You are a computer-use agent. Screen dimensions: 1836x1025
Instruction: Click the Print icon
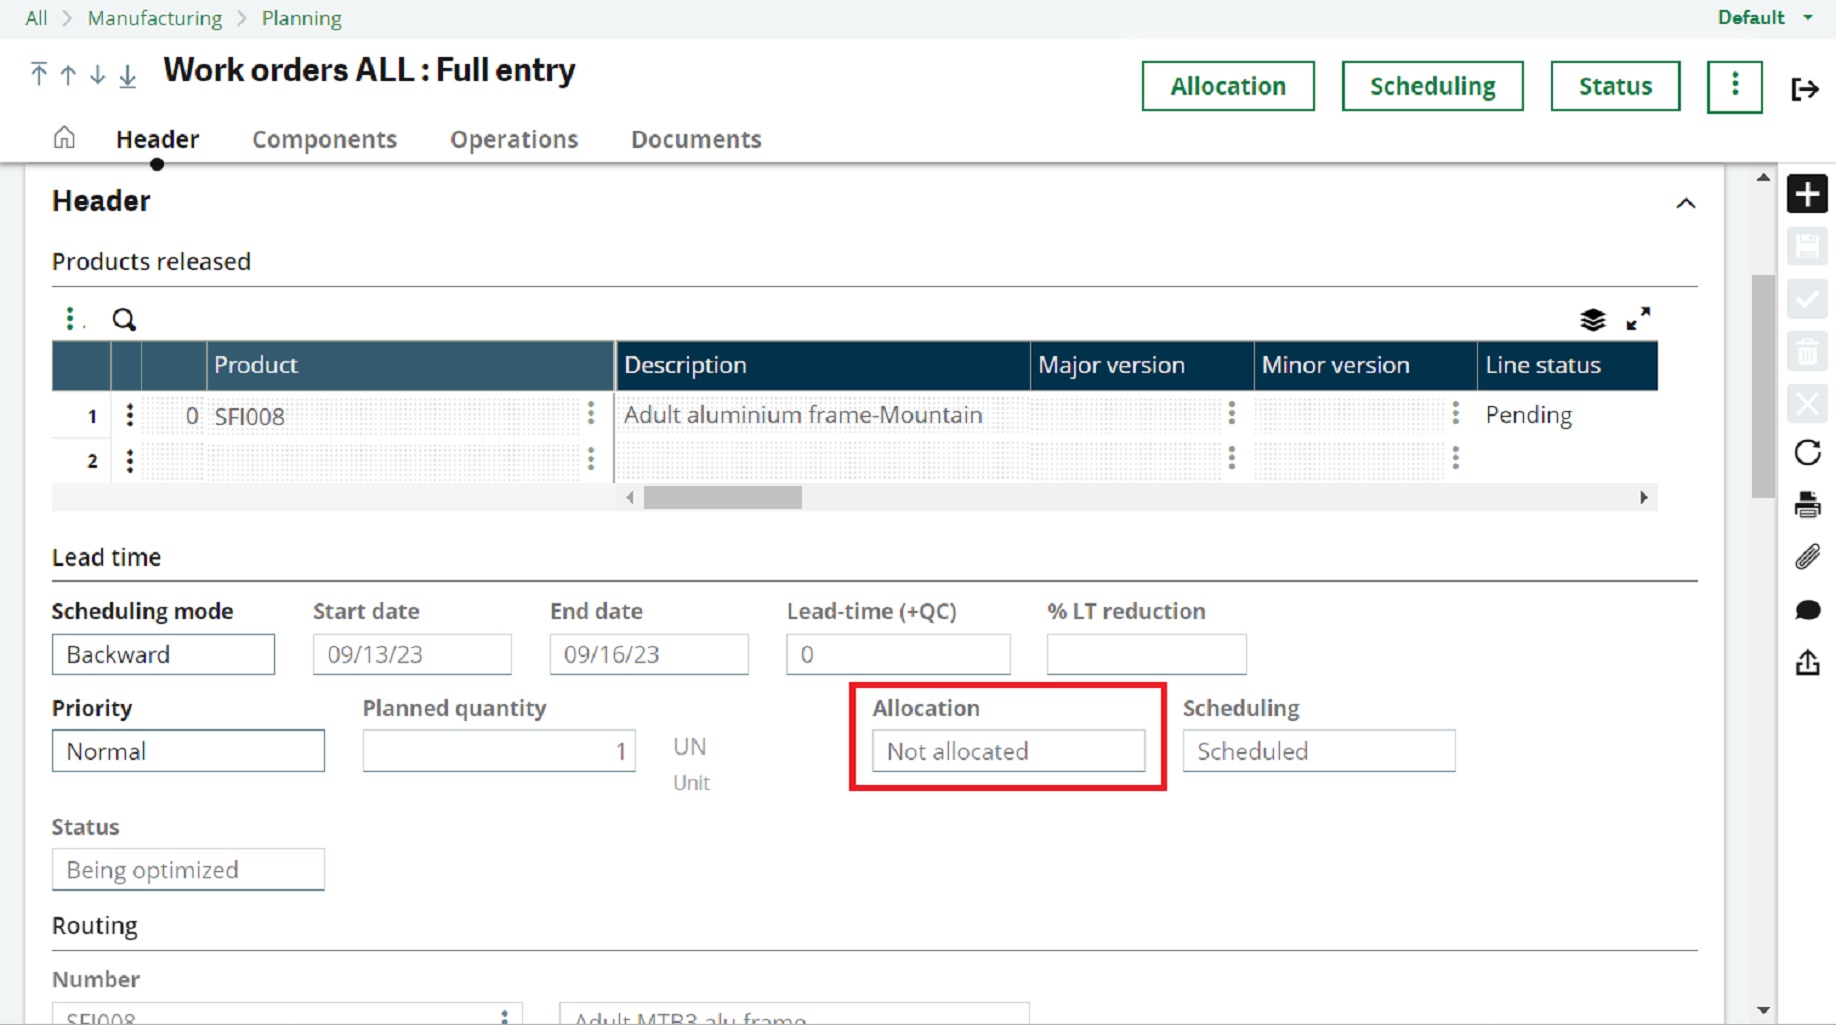[1807, 505]
